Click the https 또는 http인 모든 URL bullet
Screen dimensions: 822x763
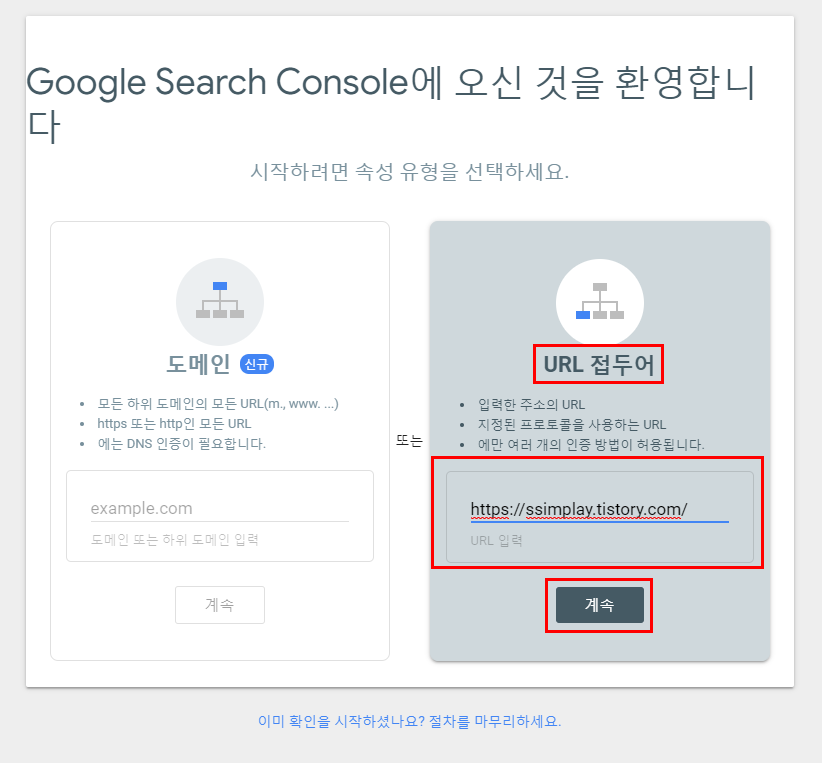(x=174, y=424)
